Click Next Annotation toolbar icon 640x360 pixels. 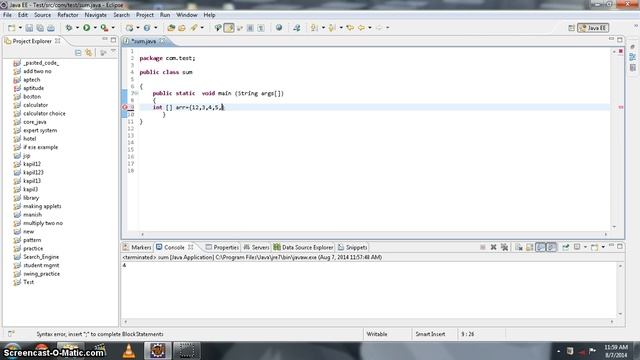point(314,28)
